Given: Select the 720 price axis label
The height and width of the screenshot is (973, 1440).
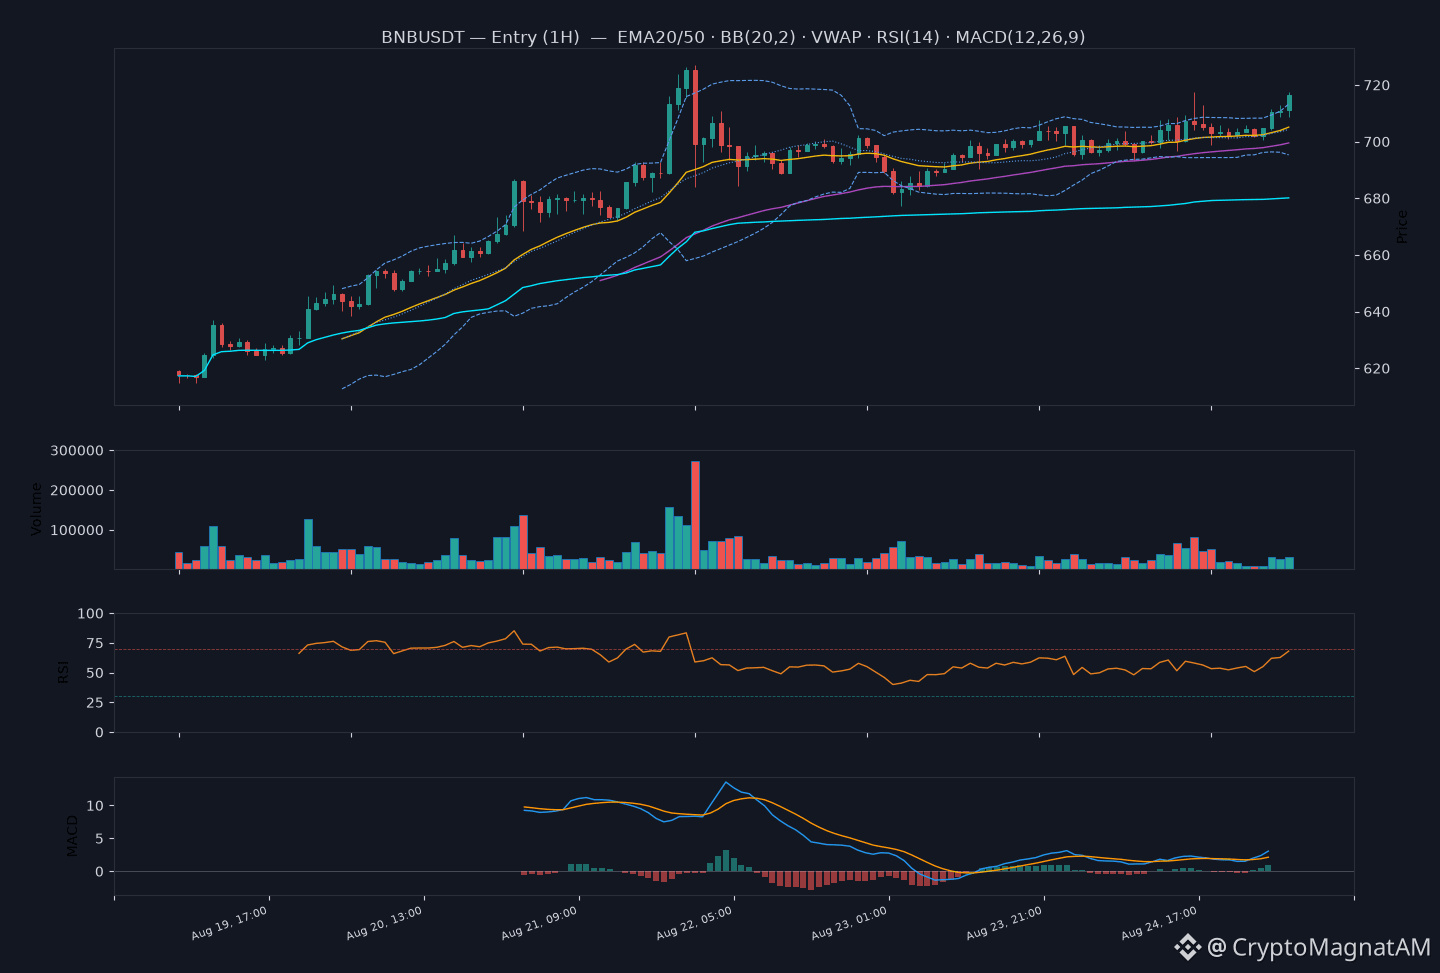Looking at the screenshot, I should tap(1377, 86).
